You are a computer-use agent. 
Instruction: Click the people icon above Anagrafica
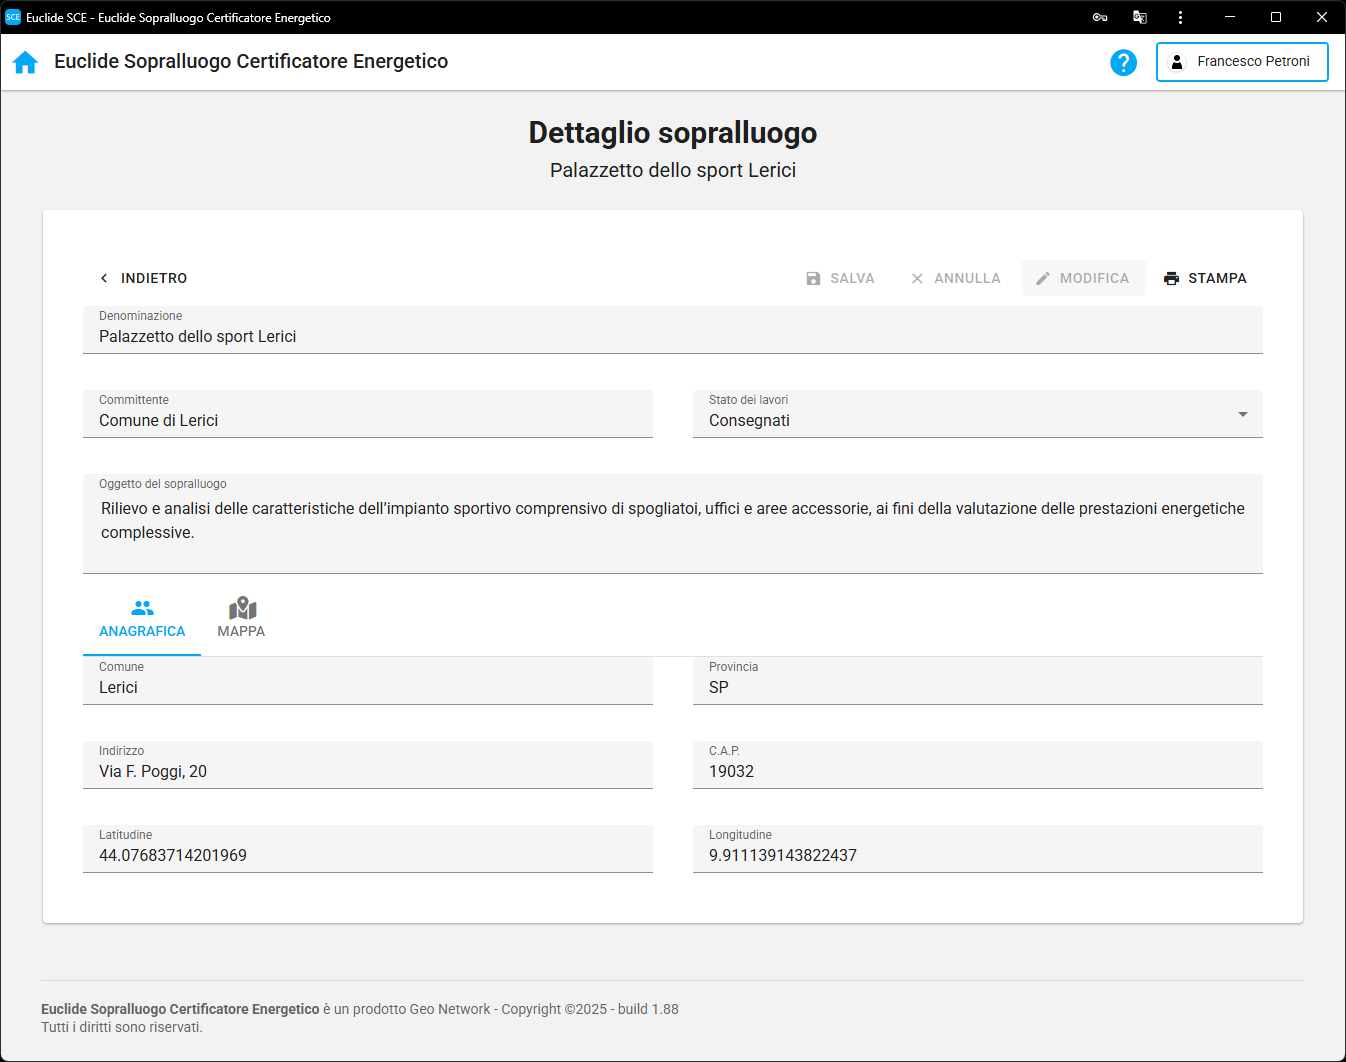point(142,608)
